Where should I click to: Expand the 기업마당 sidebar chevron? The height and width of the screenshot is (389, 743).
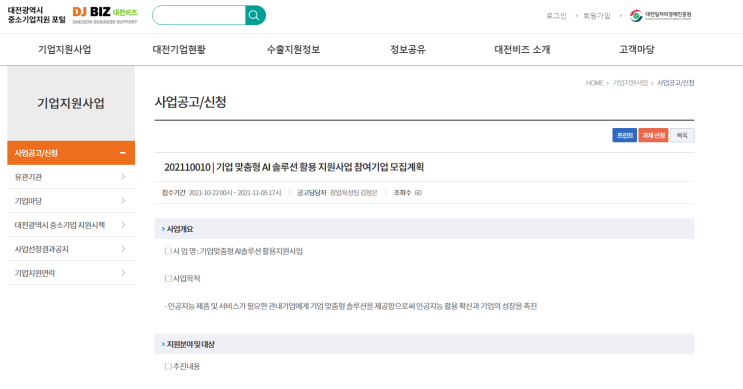point(123,201)
